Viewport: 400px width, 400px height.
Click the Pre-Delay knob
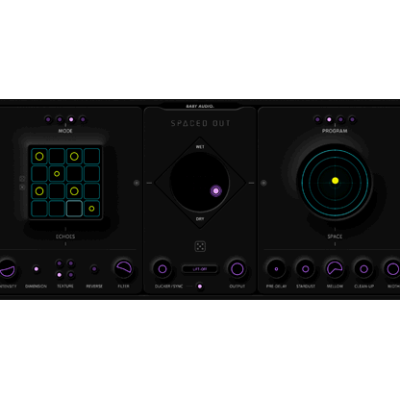coord(276,269)
